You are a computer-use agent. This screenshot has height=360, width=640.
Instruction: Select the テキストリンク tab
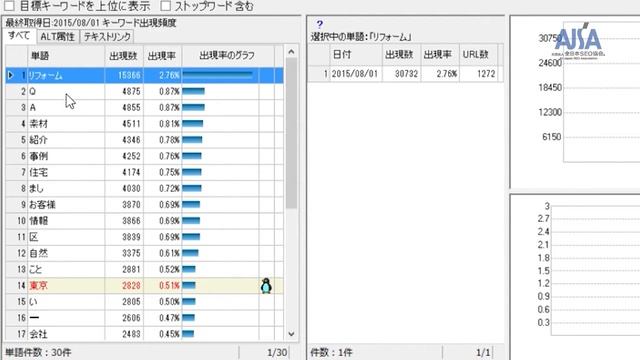(107, 37)
